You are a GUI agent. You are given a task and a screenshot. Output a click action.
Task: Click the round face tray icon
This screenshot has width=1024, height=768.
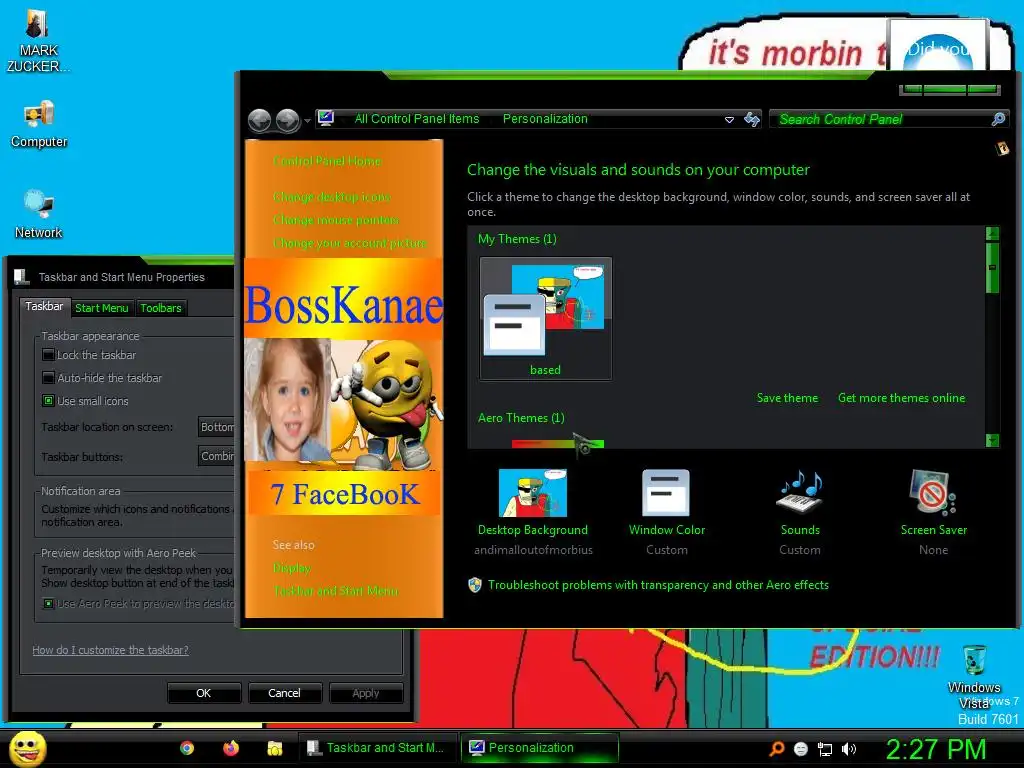click(x=801, y=749)
